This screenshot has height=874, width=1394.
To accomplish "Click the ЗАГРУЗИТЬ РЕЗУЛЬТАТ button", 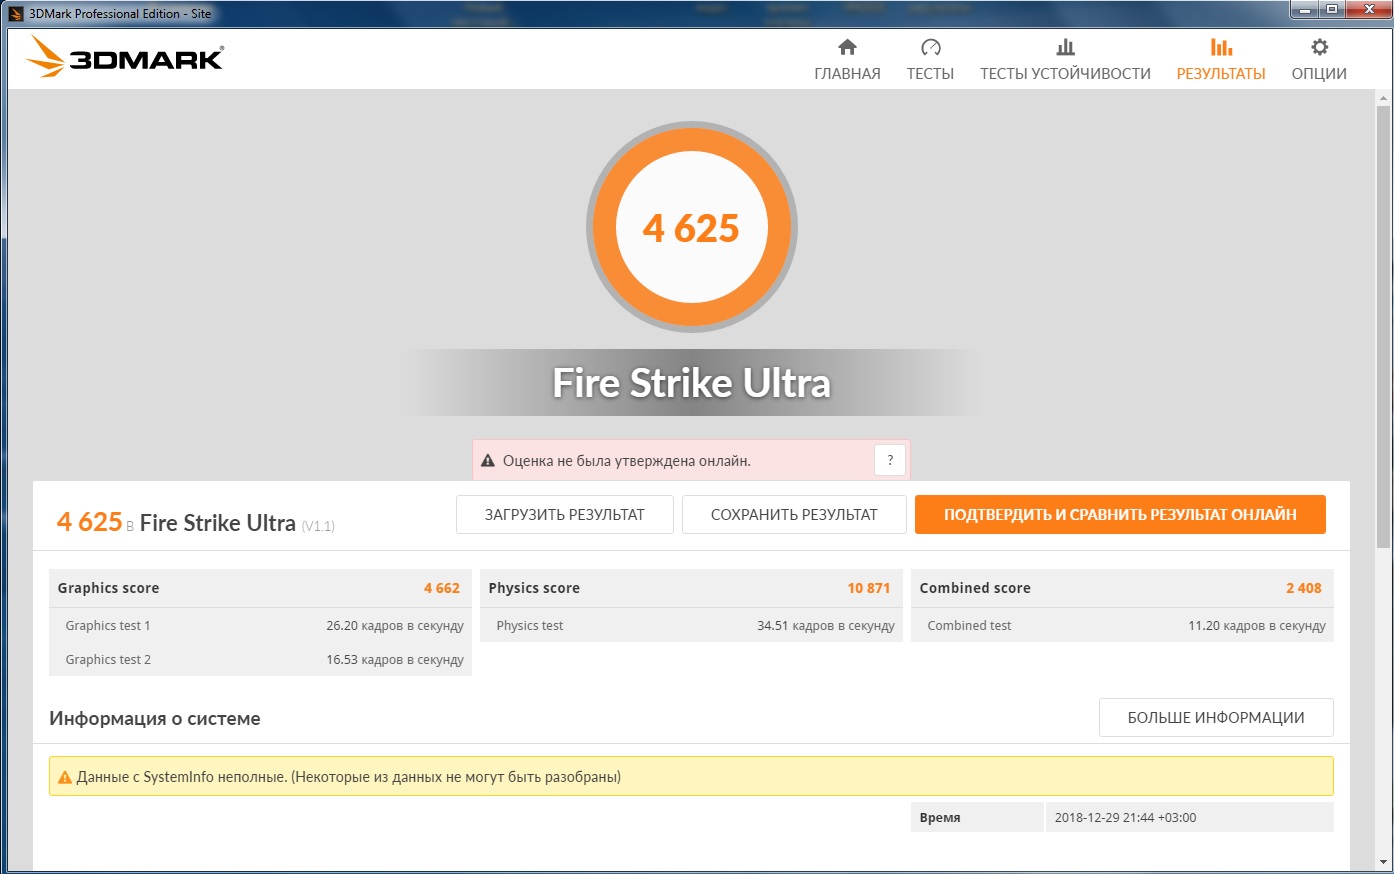I will [565, 515].
